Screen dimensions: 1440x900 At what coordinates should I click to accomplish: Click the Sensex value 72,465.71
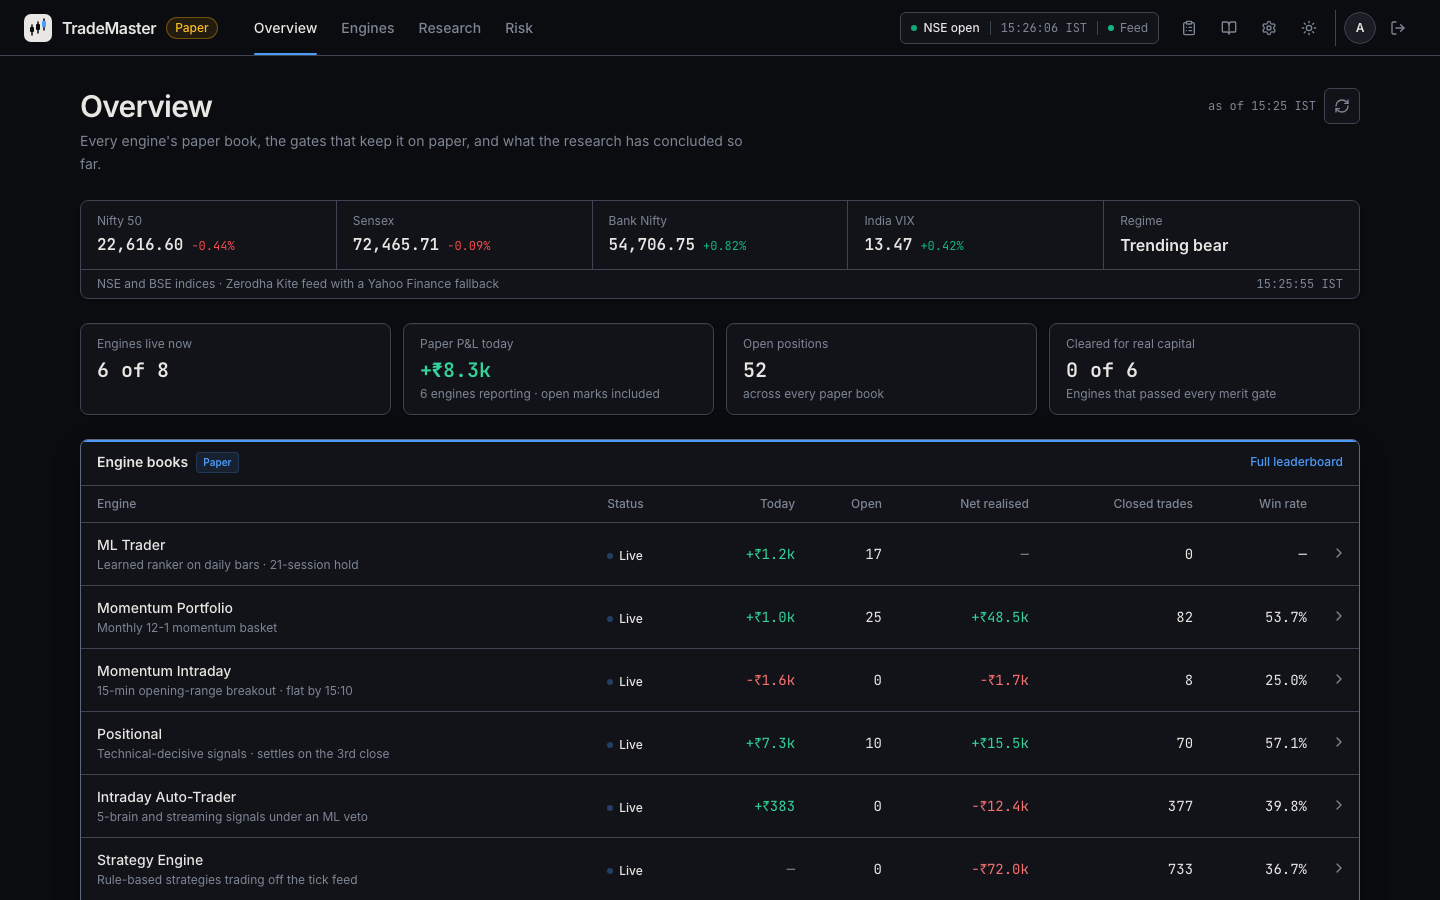click(396, 245)
